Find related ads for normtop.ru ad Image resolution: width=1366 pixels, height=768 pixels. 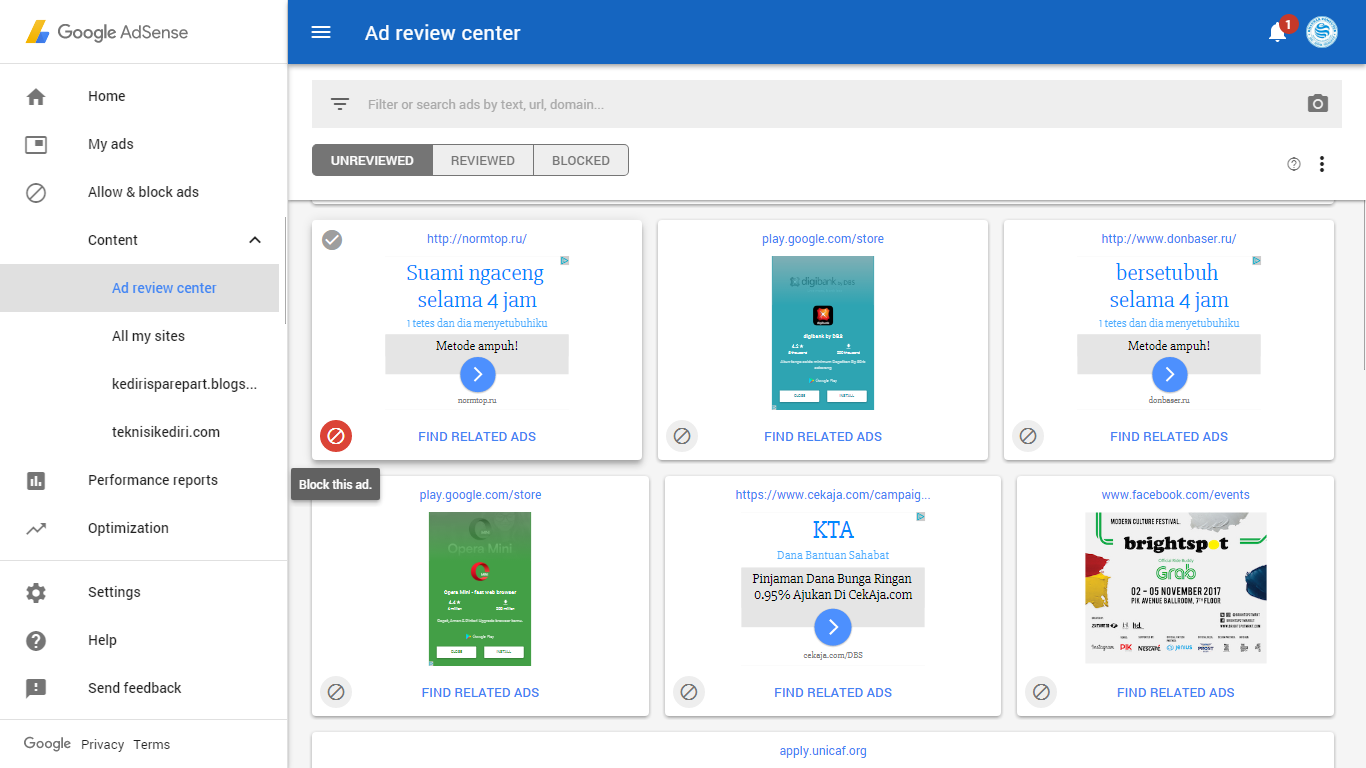[x=477, y=436]
